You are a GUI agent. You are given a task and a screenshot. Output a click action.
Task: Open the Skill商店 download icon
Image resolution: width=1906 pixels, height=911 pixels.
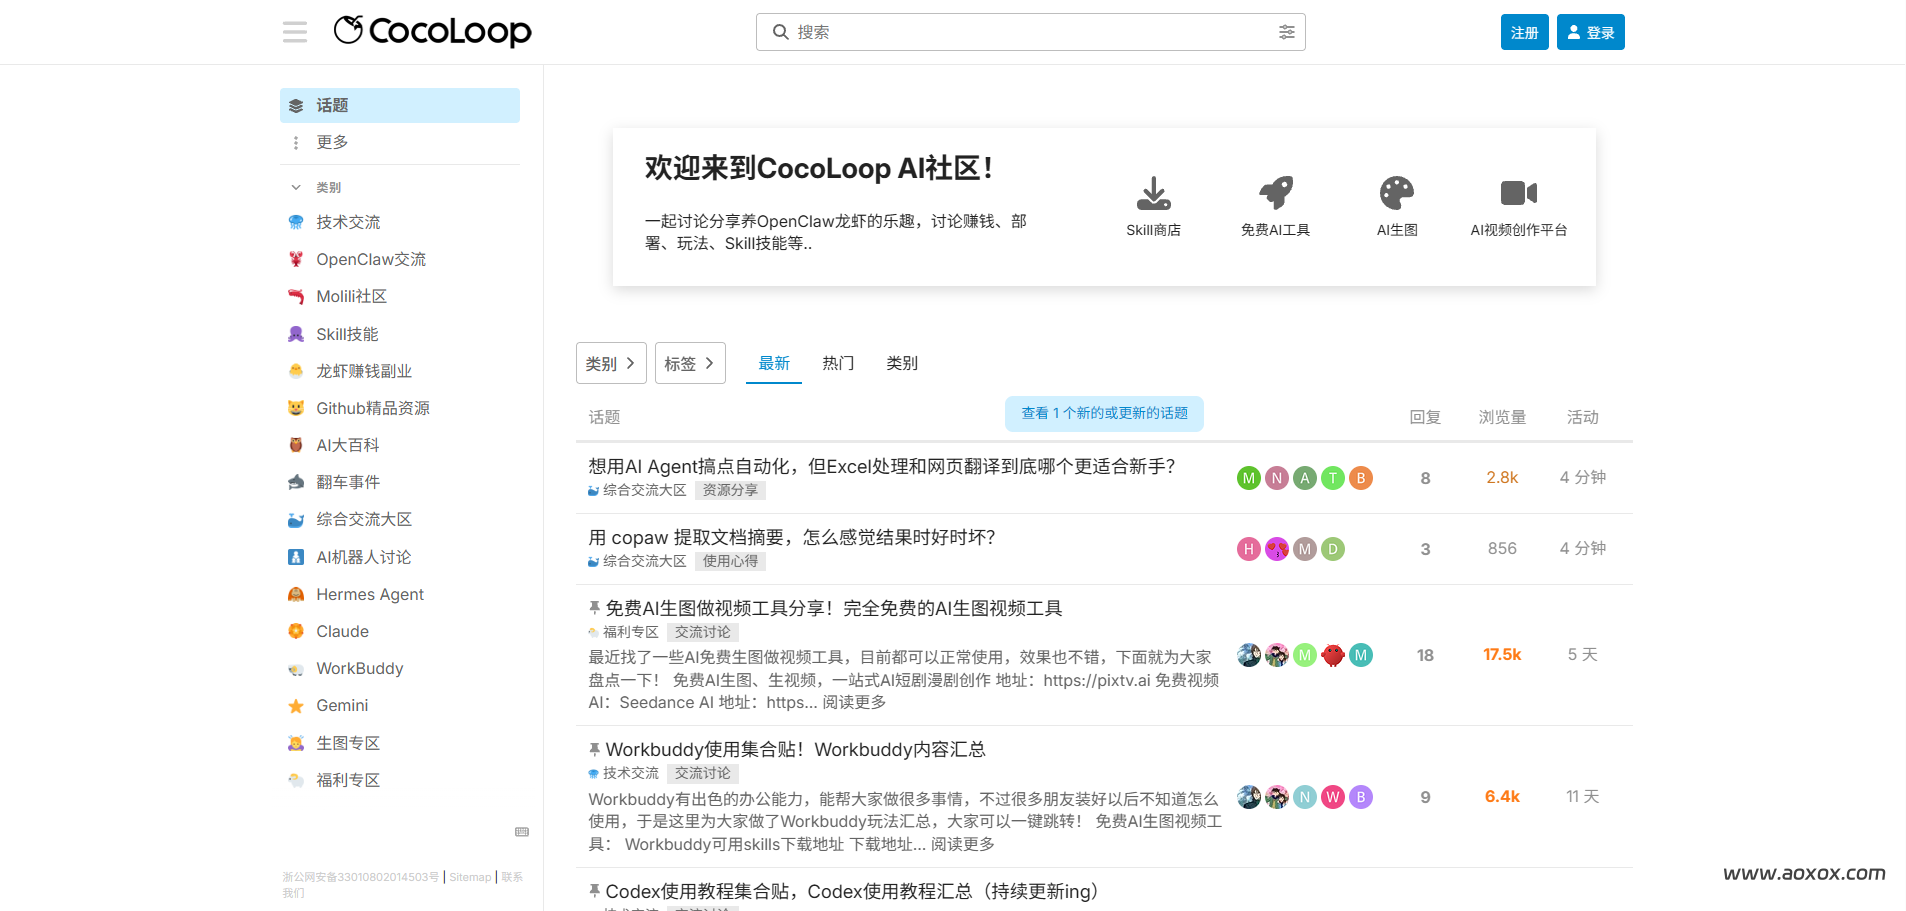click(1153, 193)
